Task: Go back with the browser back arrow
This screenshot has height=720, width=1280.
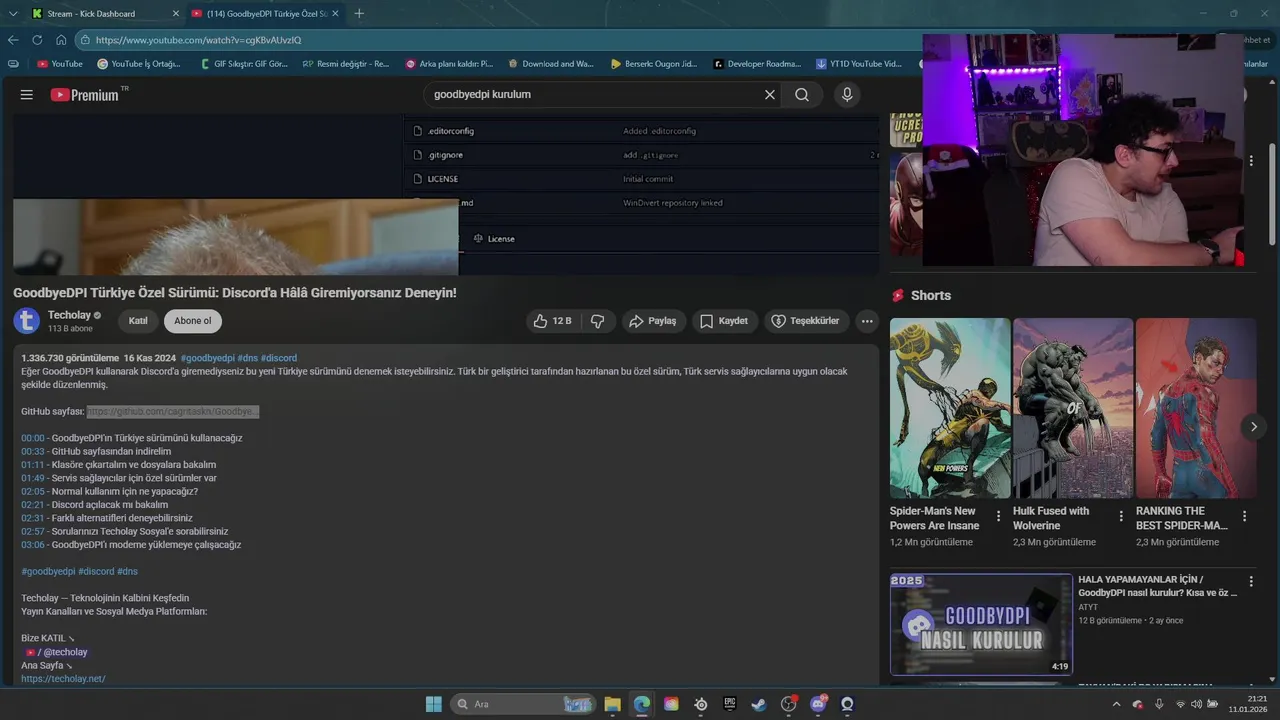Action: click(x=13, y=40)
